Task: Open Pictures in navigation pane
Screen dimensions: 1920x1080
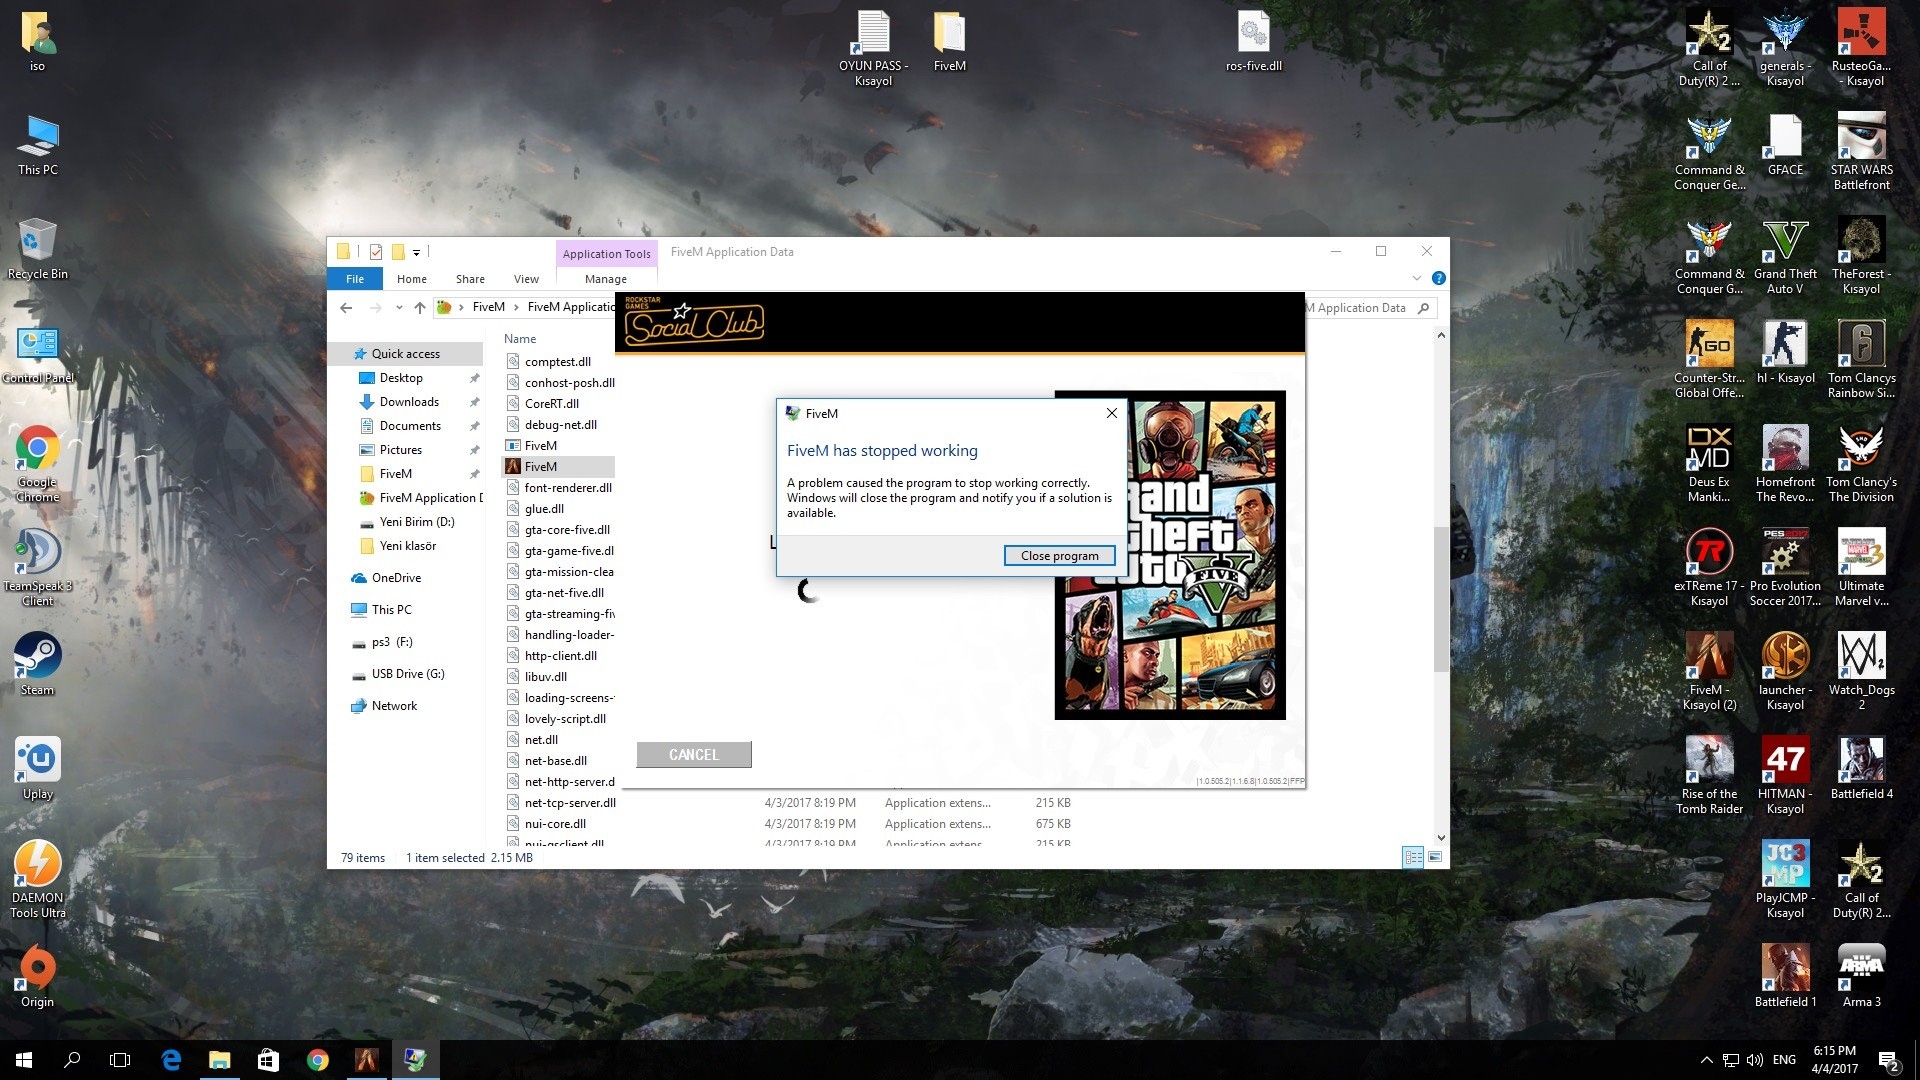Action: pyautogui.click(x=401, y=450)
